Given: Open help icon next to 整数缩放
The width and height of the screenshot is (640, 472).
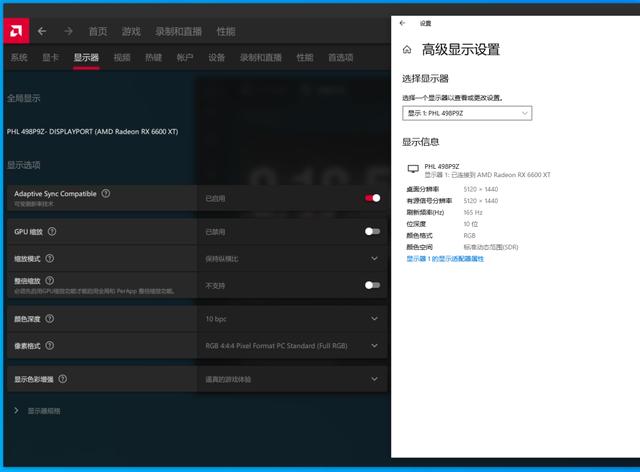Looking at the screenshot, I should [50, 281].
